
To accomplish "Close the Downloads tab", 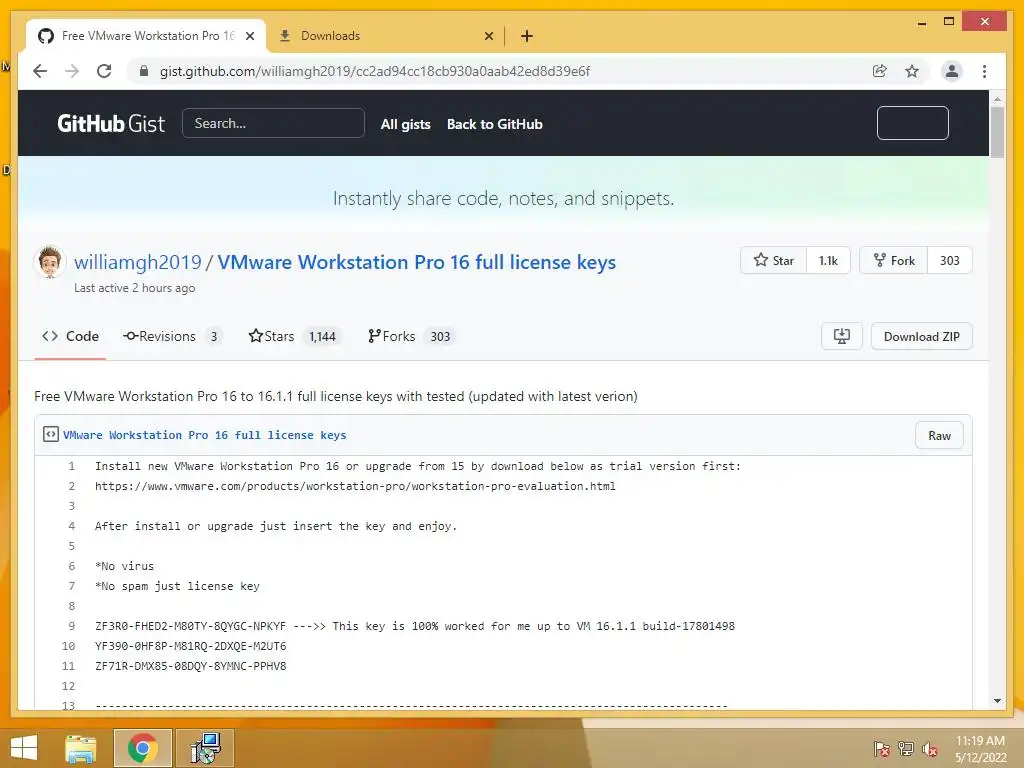I will tap(488, 36).
